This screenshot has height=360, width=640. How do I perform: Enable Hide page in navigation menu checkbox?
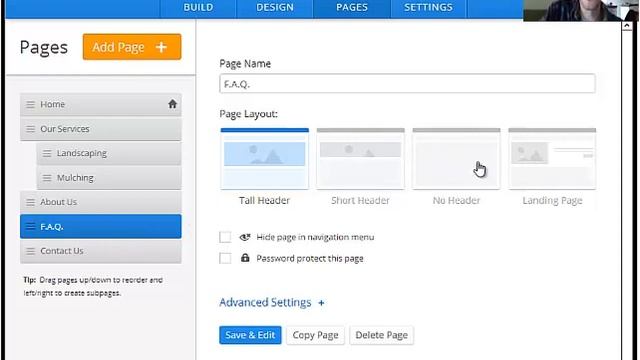pyautogui.click(x=225, y=237)
